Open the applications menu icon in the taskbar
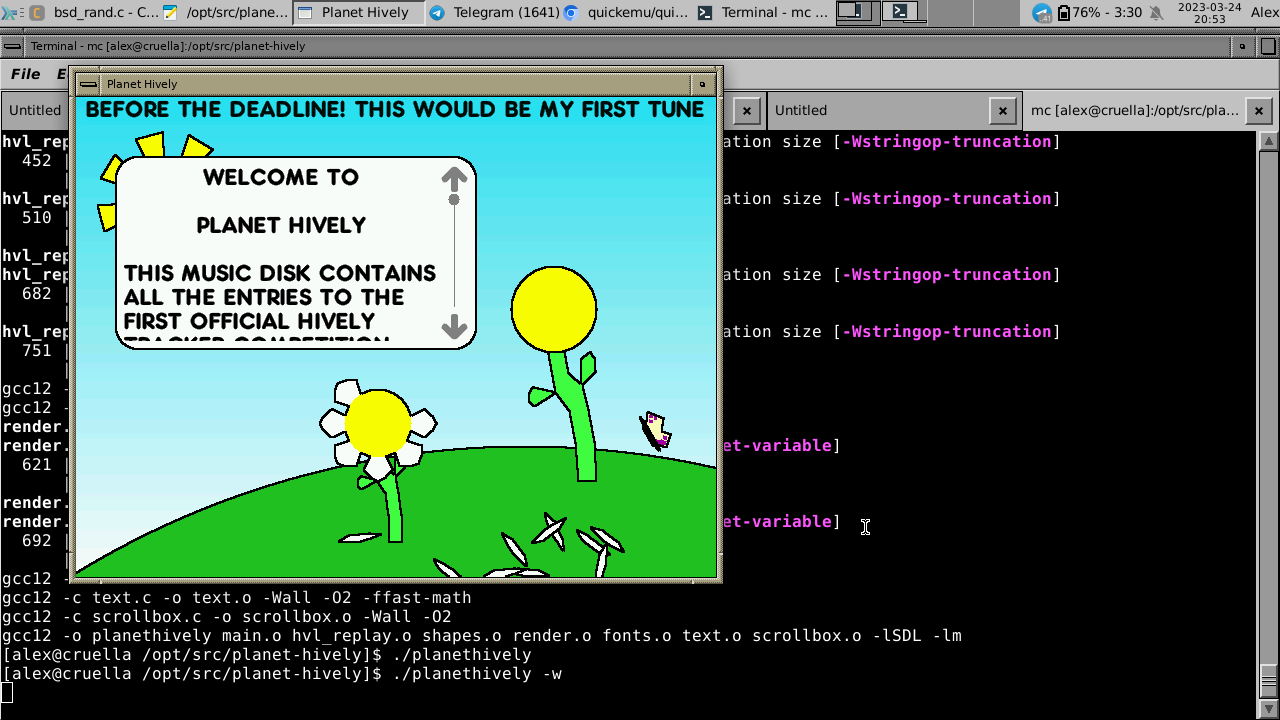The height and width of the screenshot is (720, 1280). coord(10,12)
